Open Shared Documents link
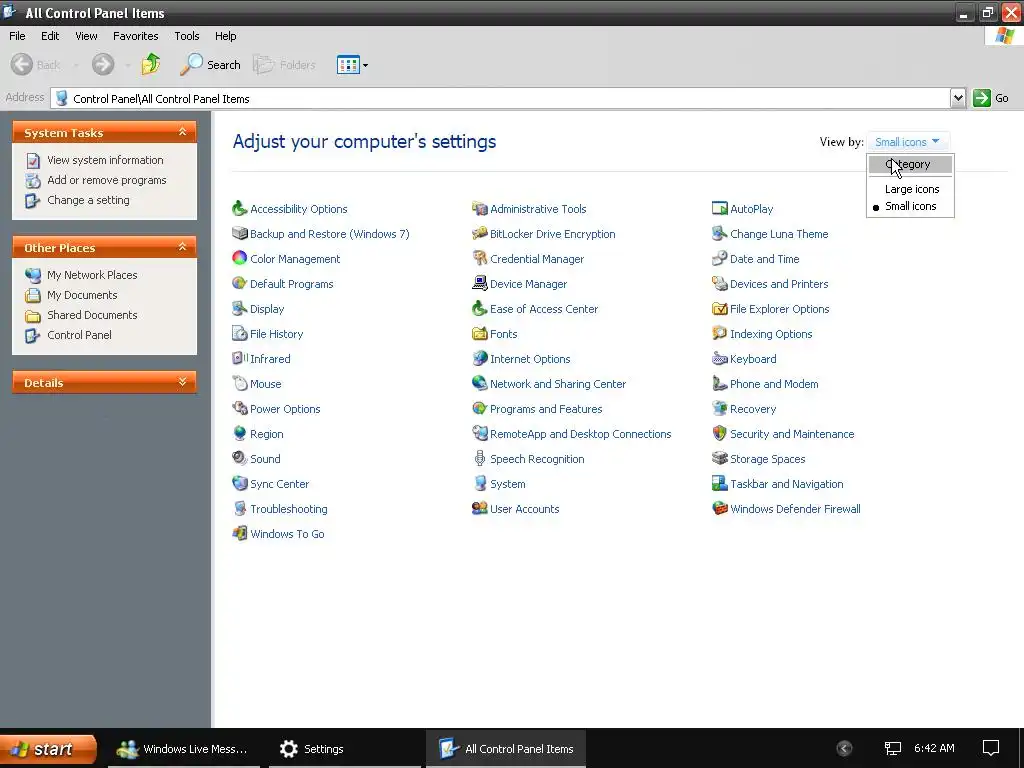Image resolution: width=1024 pixels, height=768 pixels. (92, 315)
